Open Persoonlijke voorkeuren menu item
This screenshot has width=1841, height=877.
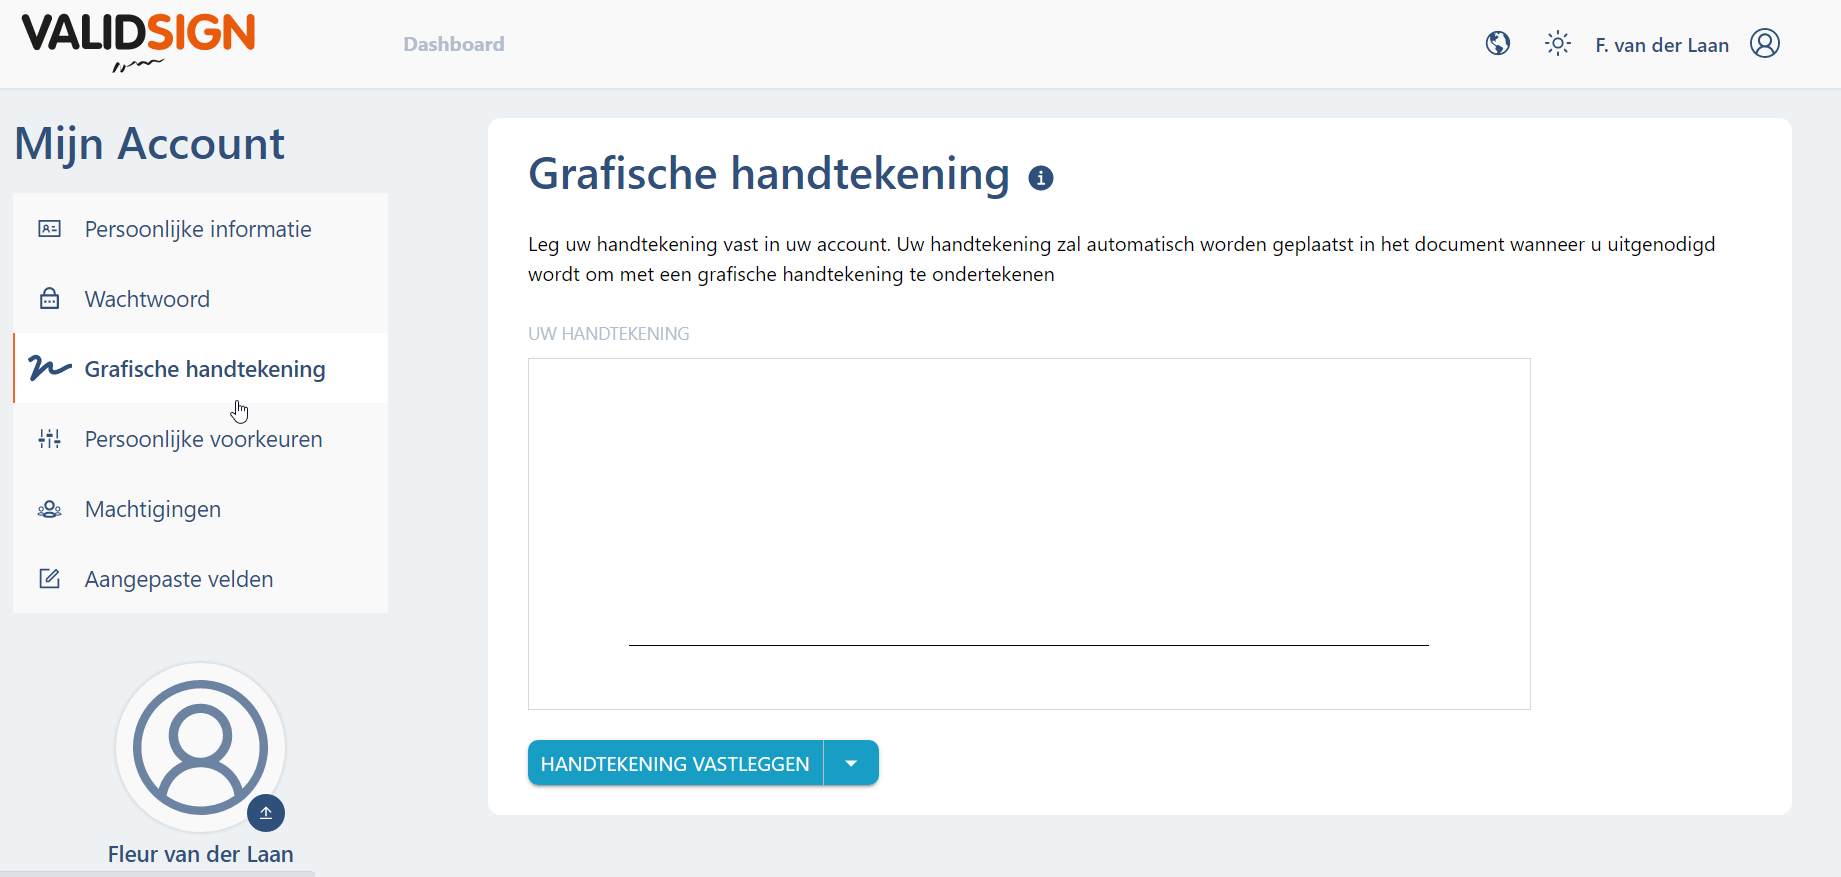pyautogui.click(x=200, y=439)
